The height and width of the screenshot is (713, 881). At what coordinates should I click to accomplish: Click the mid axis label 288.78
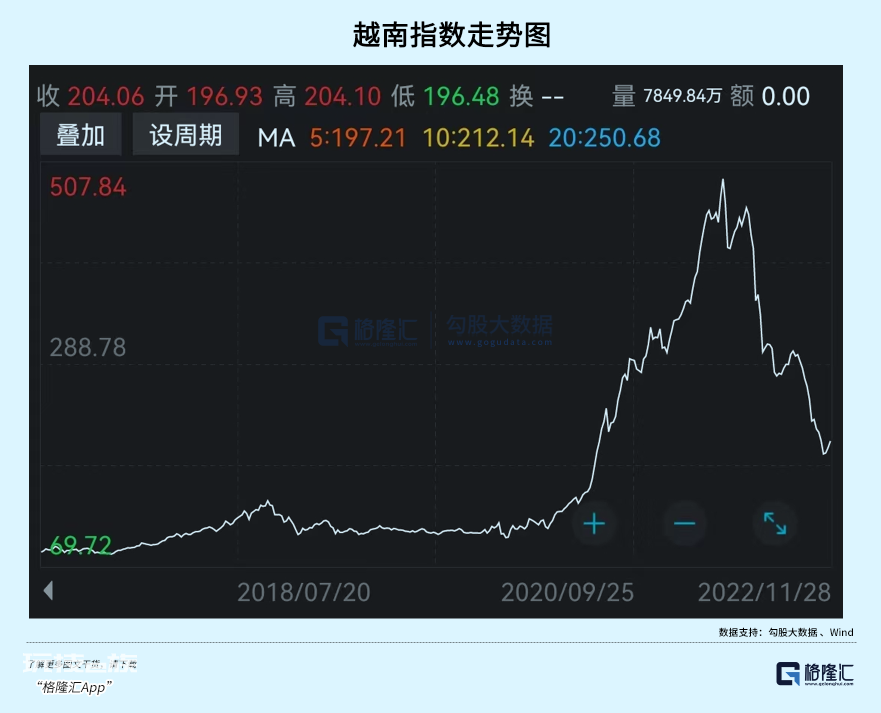coord(88,347)
